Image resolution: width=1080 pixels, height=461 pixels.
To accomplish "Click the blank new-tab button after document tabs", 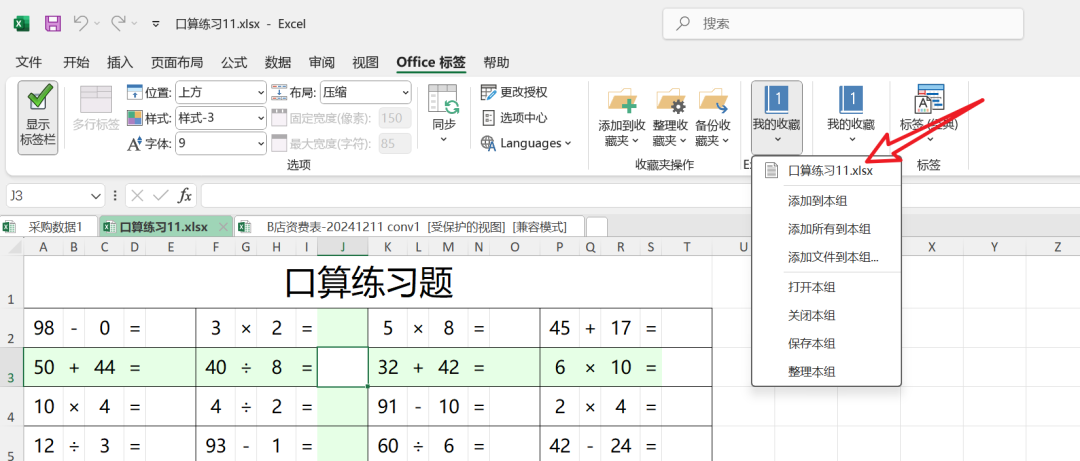I will pyautogui.click(x=596, y=227).
